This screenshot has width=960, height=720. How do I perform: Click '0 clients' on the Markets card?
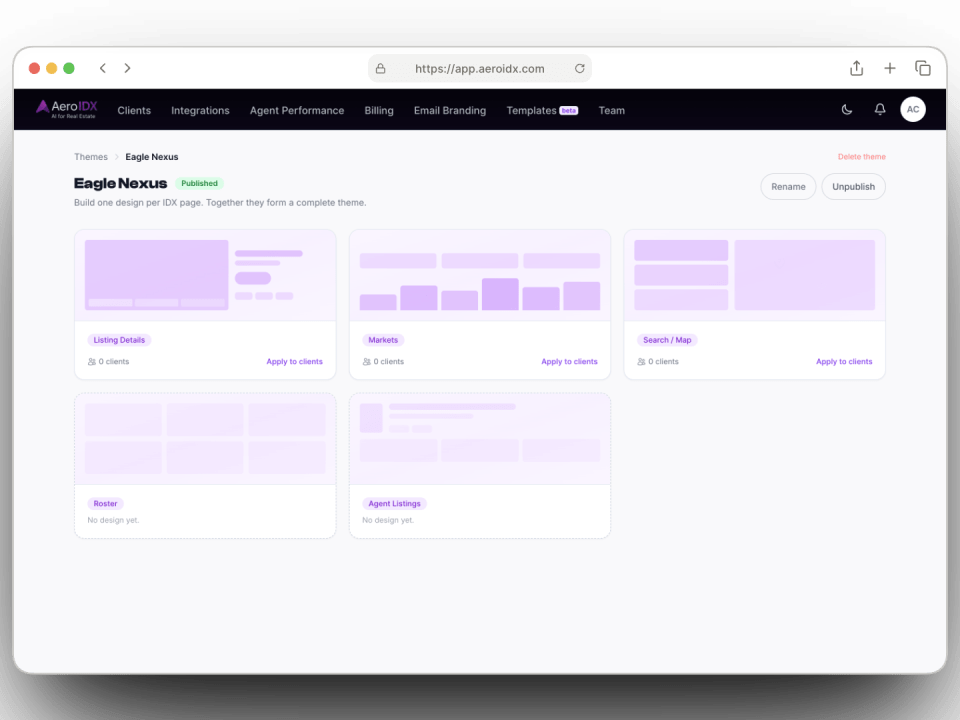[x=389, y=362]
